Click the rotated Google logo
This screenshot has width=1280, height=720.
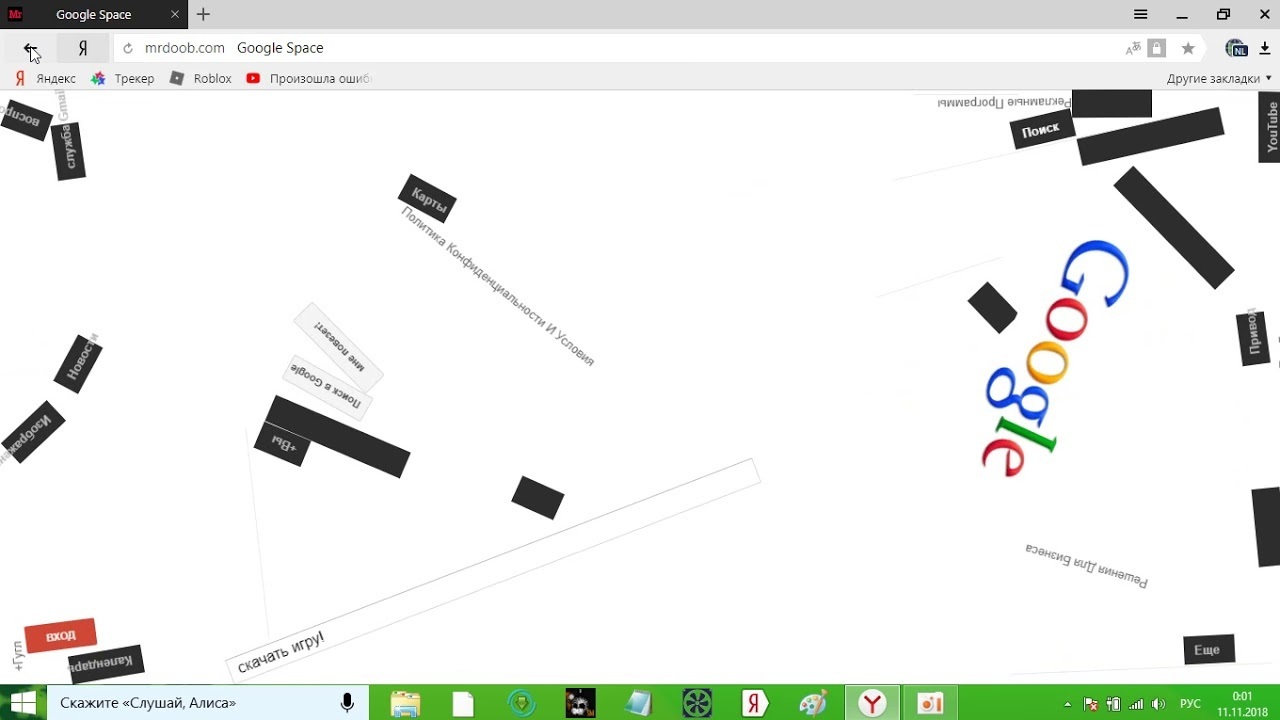click(x=1050, y=355)
